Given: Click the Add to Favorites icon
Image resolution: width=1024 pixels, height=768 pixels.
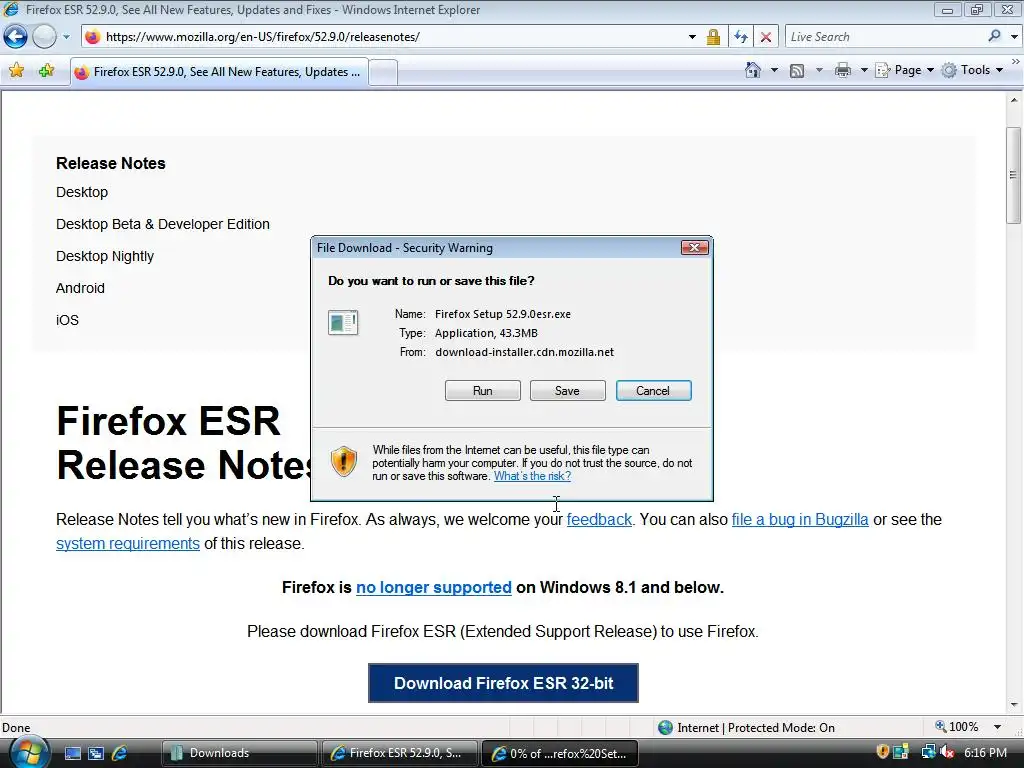Looking at the screenshot, I should coord(46,71).
